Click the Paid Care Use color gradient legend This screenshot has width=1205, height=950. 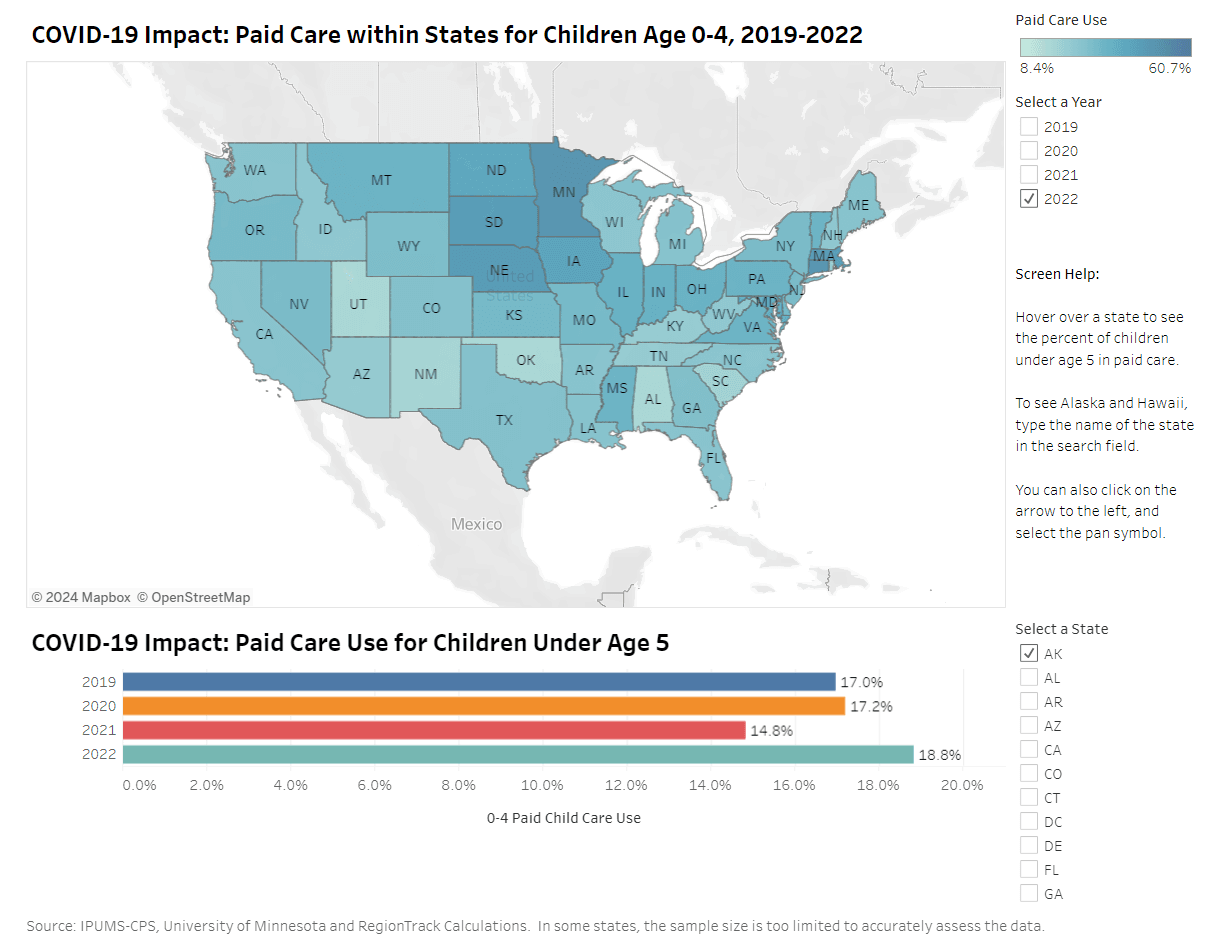pyautogui.click(x=1105, y=46)
